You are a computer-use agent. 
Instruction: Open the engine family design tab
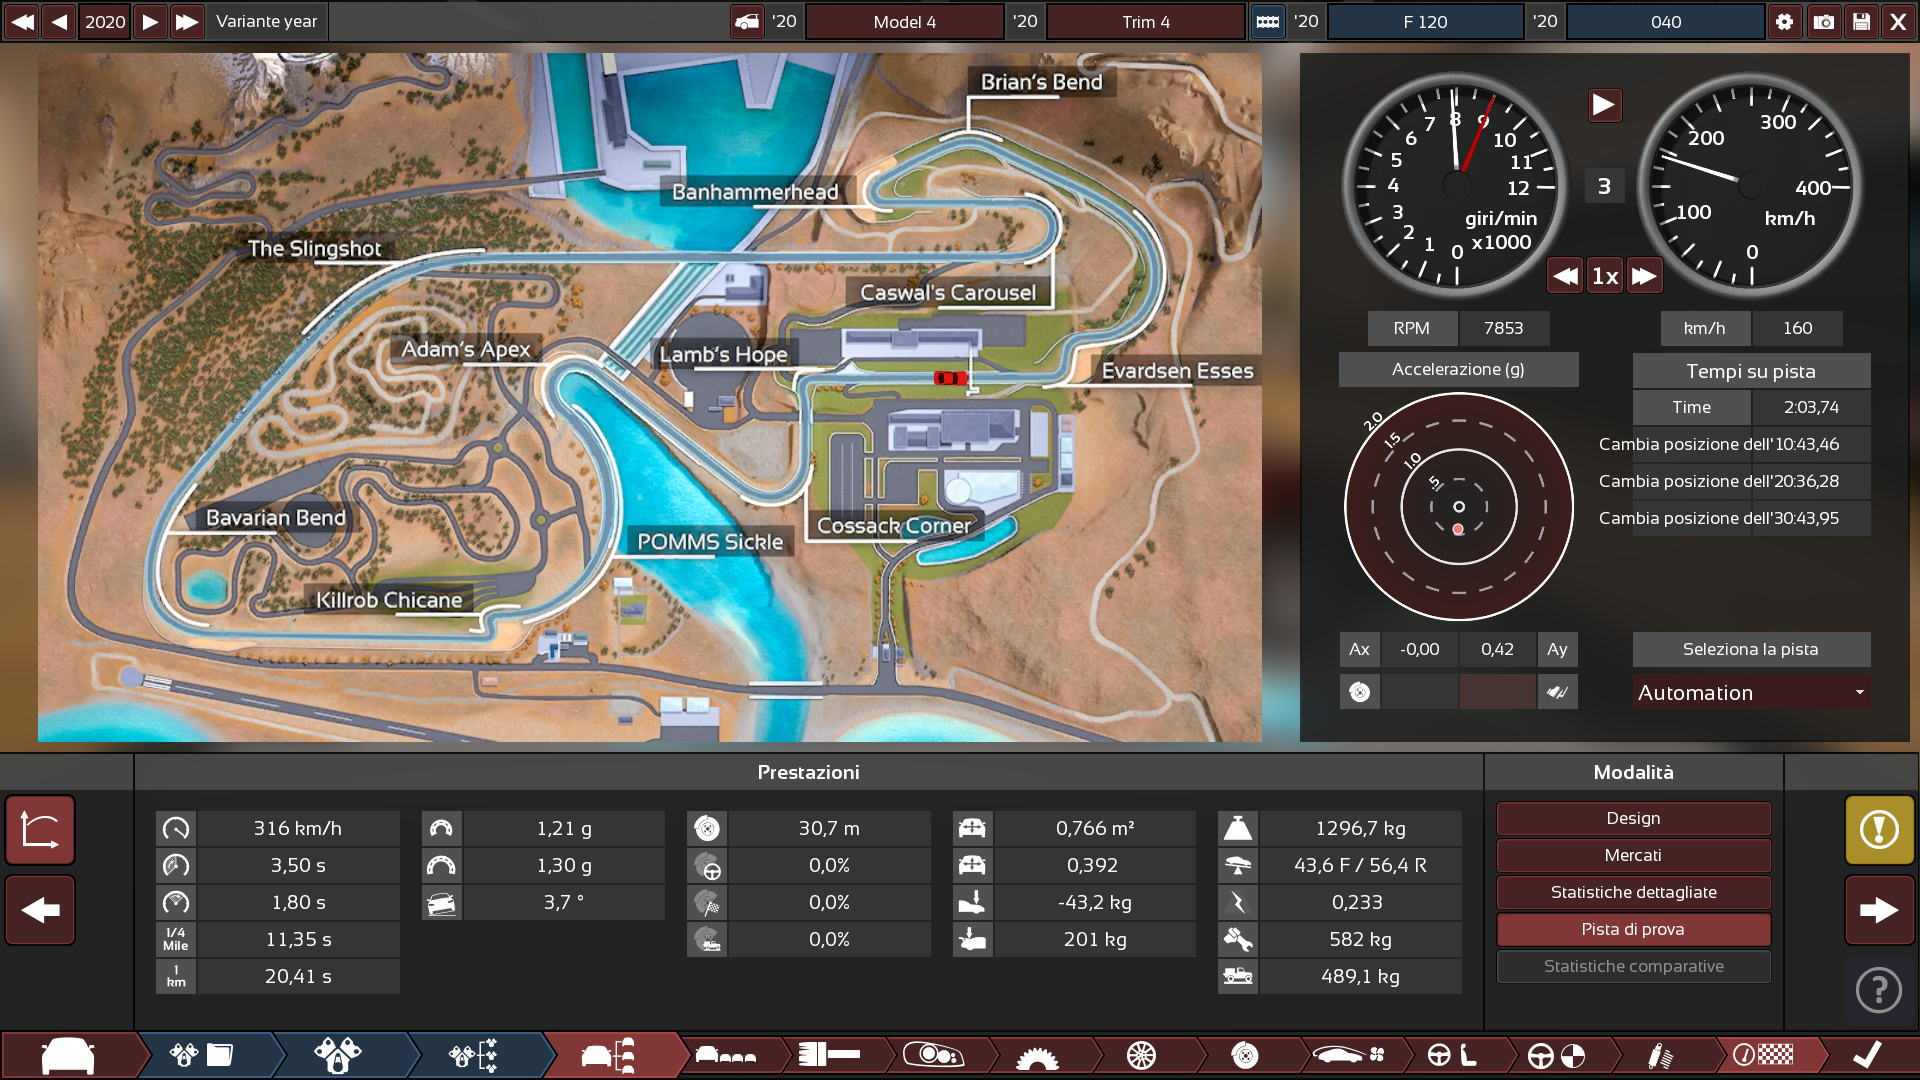point(200,1055)
